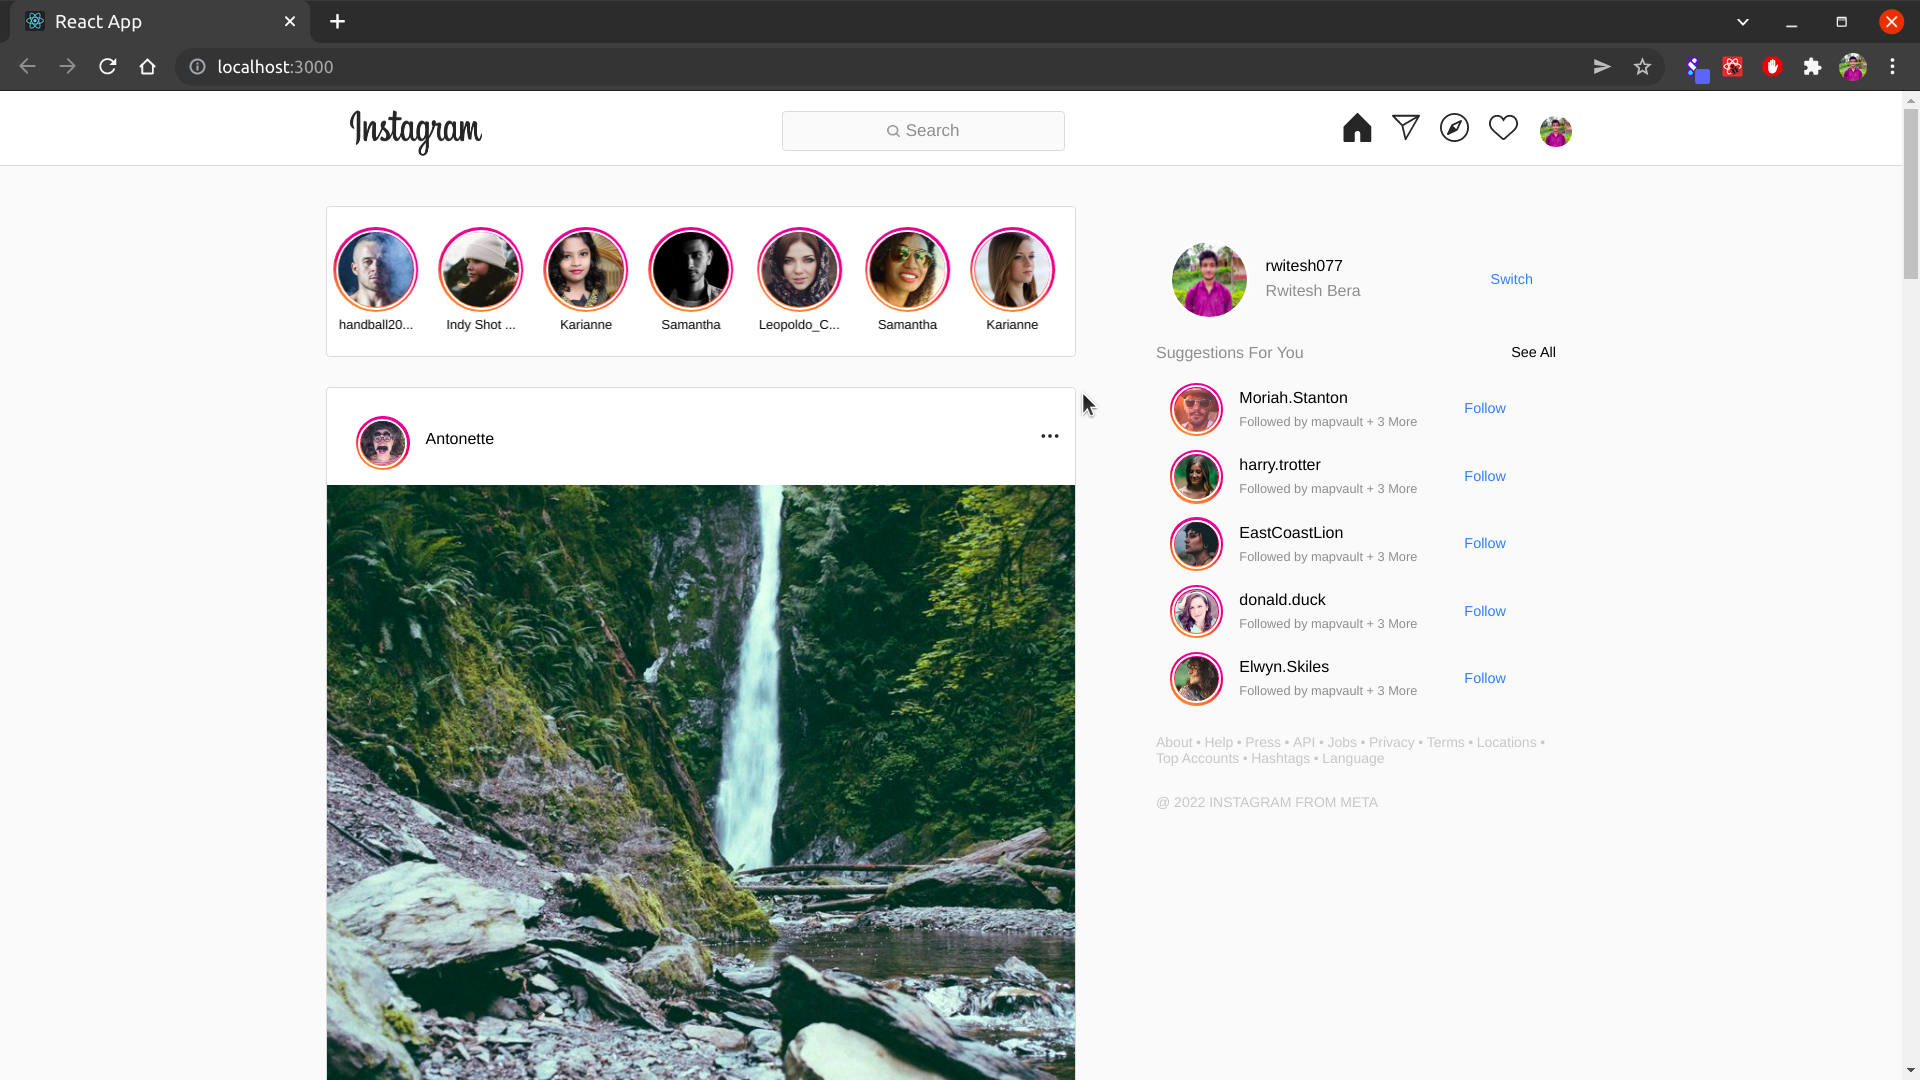Expand the tab search chevron
Image resolution: width=1920 pixels, height=1080 pixels.
[x=1743, y=22]
